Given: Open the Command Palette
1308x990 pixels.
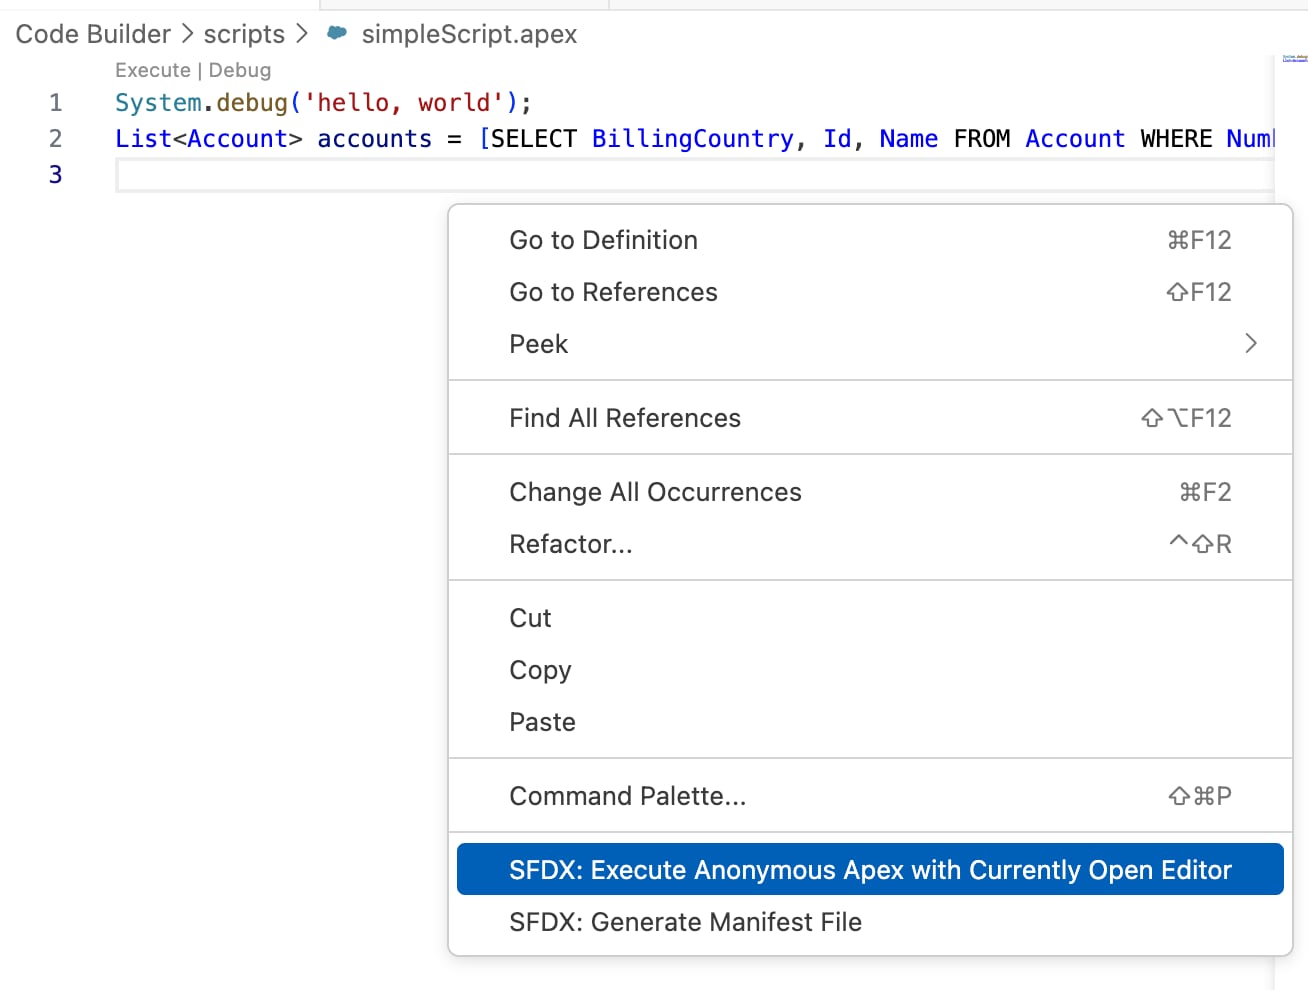Looking at the screenshot, I should [x=627, y=795].
